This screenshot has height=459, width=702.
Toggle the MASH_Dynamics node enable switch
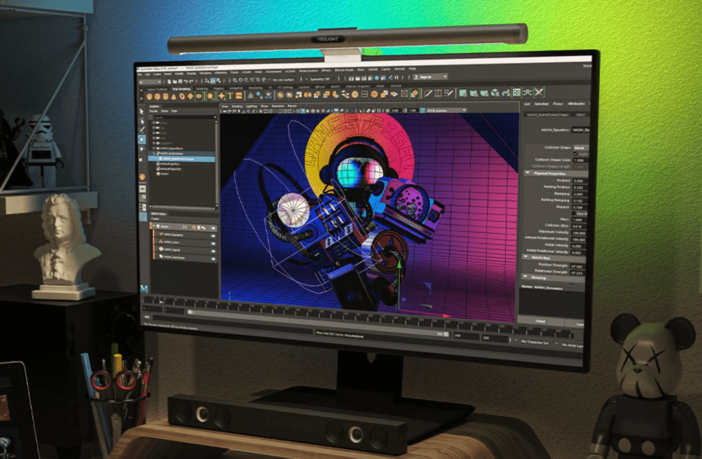coord(213,236)
